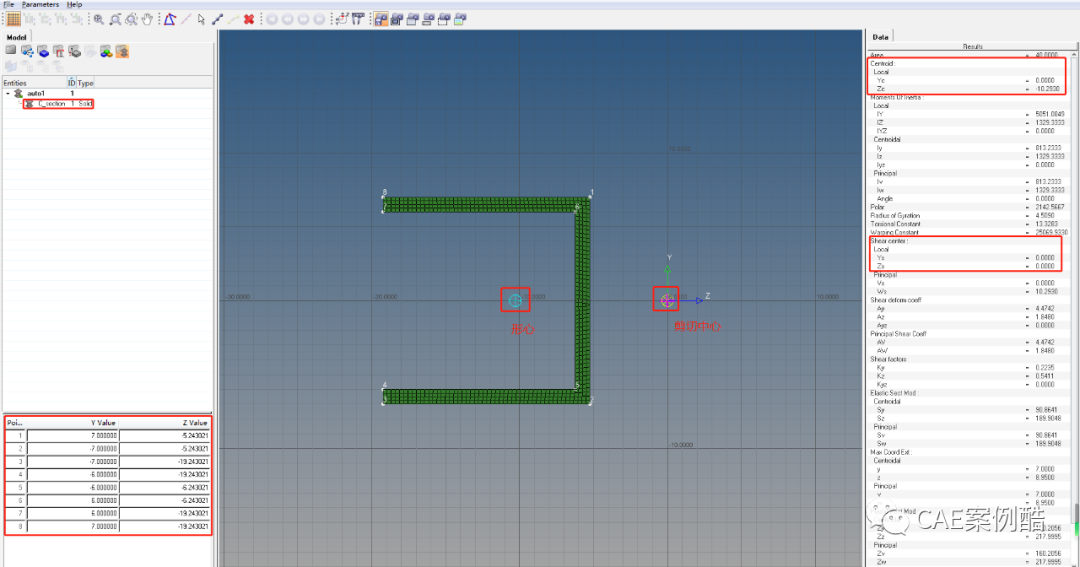This screenshot has height=567, width=1080.
Task: Edit Y value field of point 6
Action: [x=73, y=500]
